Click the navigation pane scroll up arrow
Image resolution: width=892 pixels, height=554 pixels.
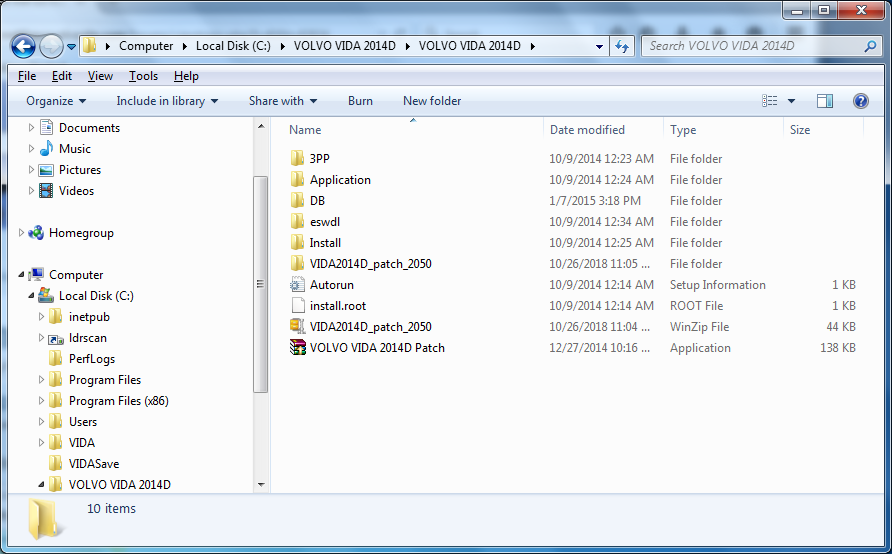(x=261, y=126)
